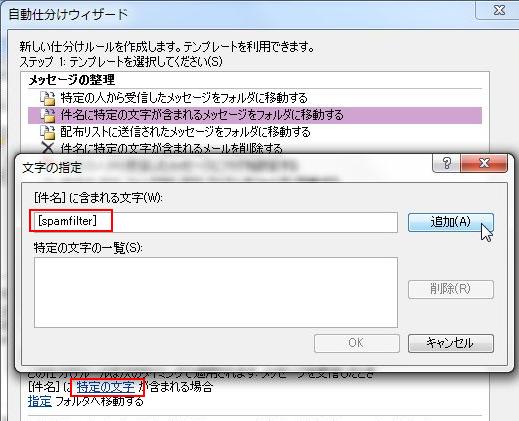Open the 指定 folder link
The width and height of the screenshot is (519, 421).
click(40, 401)
